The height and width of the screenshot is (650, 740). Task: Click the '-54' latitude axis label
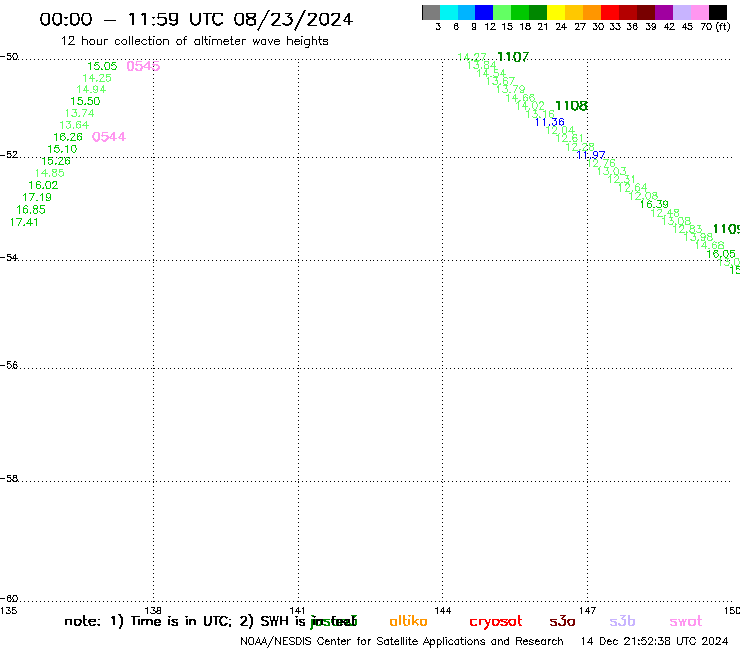point(9,258)
